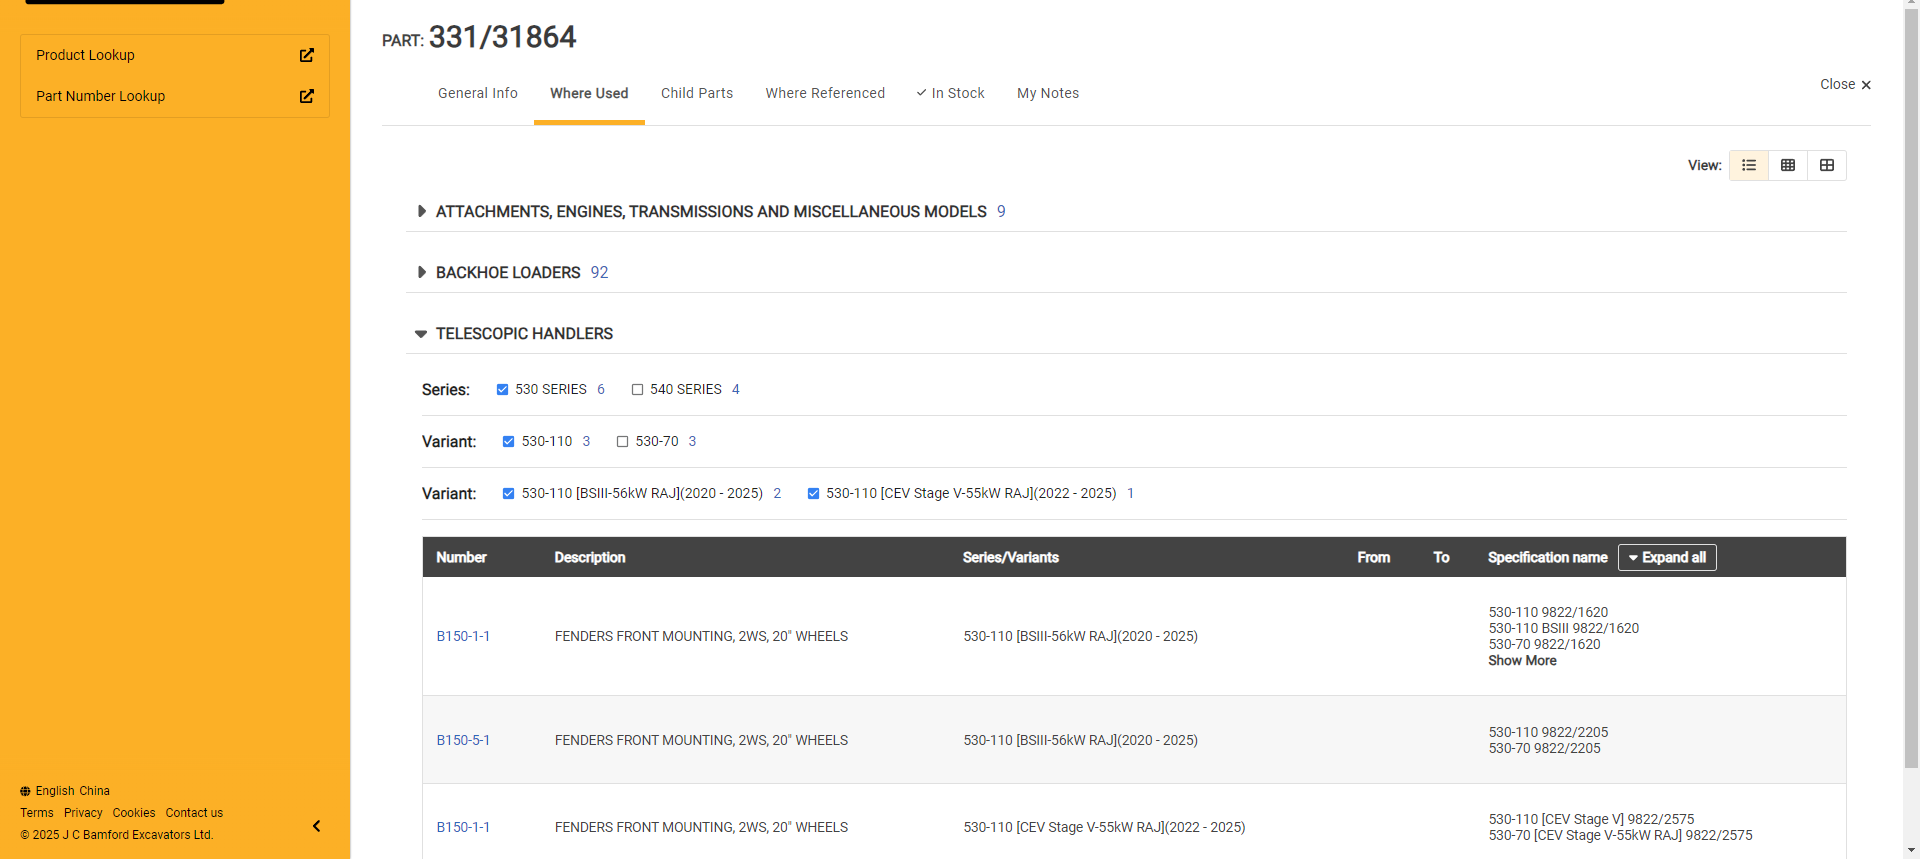Image resolution: width=1920 pixels, height=859 pixels.
Task: Switch to large tile view icon
Action: click(1827, 165)
